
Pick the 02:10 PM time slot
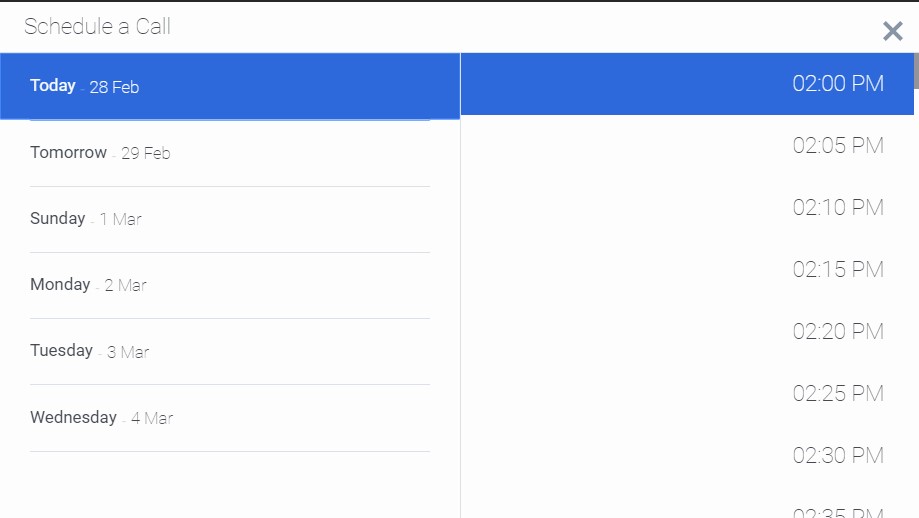coord(838,208)
